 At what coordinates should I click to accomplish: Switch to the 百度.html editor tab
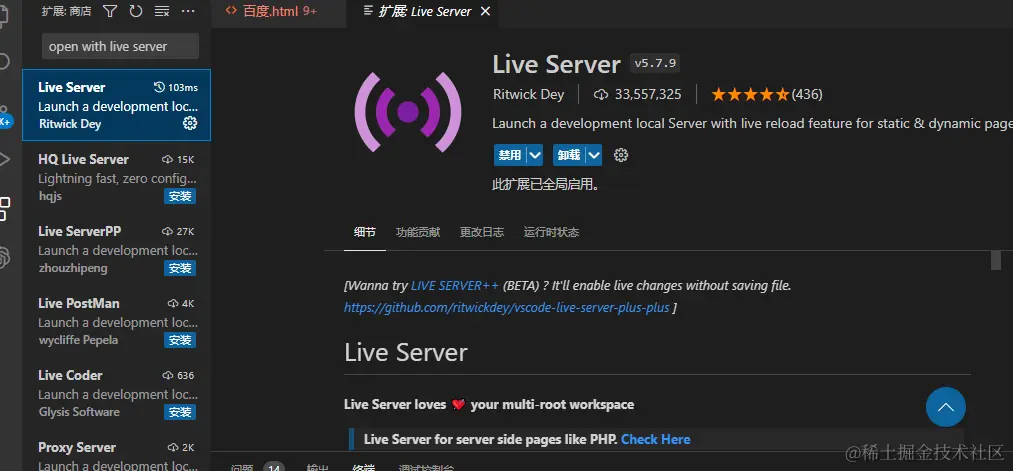click(x=278, y=11)
